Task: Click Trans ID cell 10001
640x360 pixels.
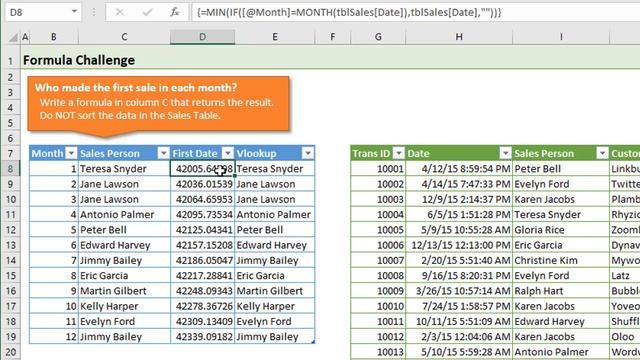Action: [x=378, y=169]
